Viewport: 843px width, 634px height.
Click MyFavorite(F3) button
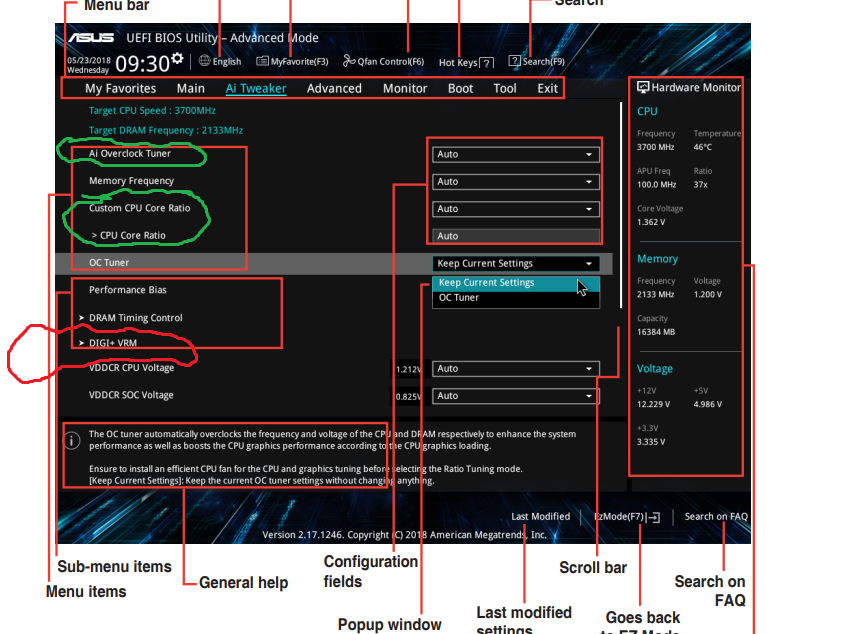click(292, 61)
